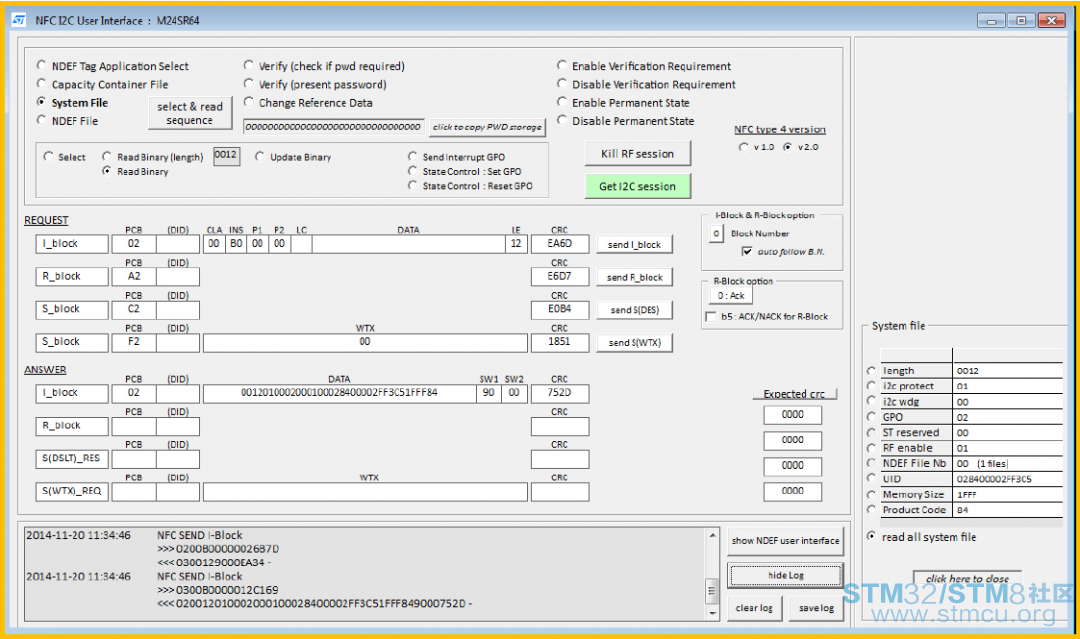Click the LE field showing 12
Screen dimensions: 1080x639
(x=516, y=244)
